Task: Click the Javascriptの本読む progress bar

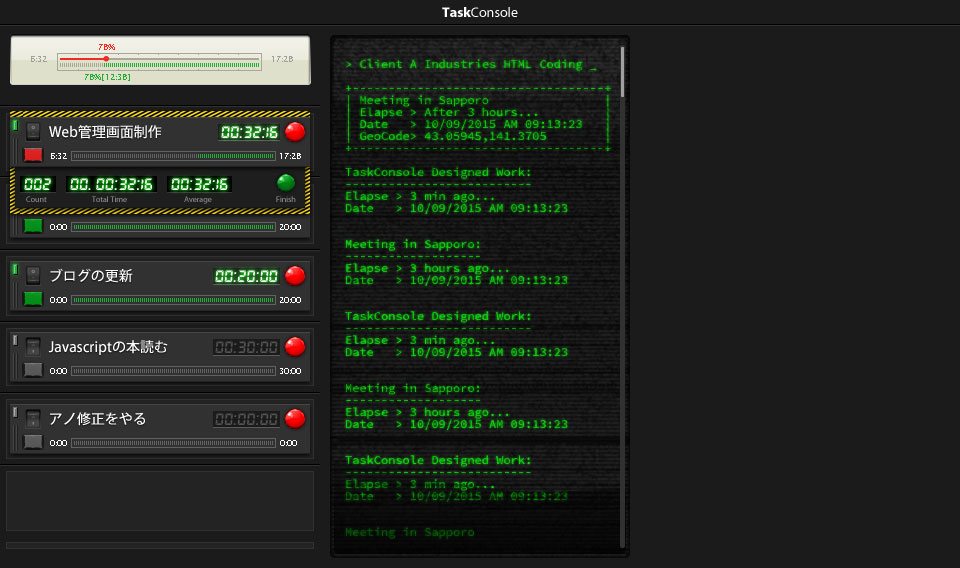Action: (x=173, y=371)
